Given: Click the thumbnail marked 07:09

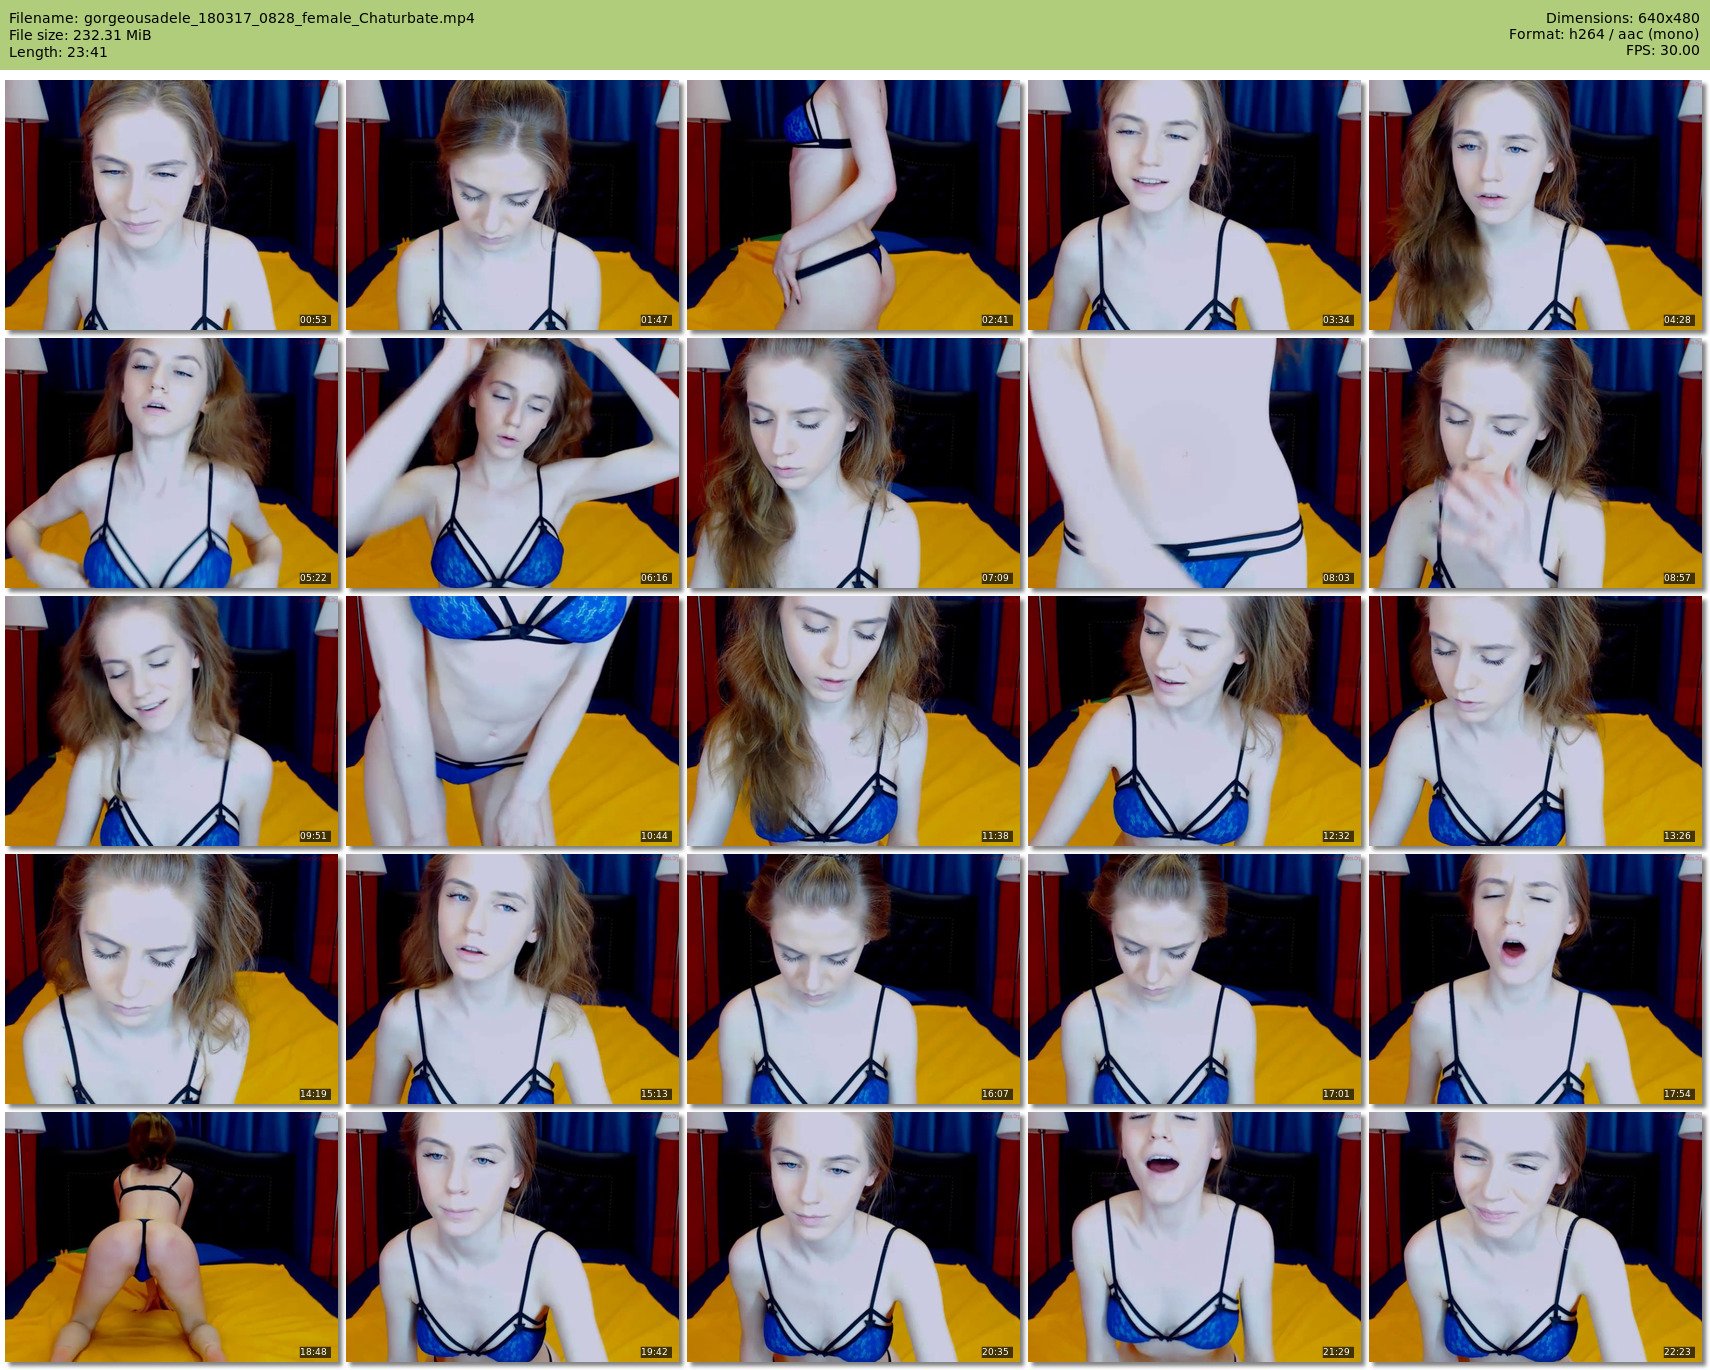Looking at the screenshot, I should [853, 463].
